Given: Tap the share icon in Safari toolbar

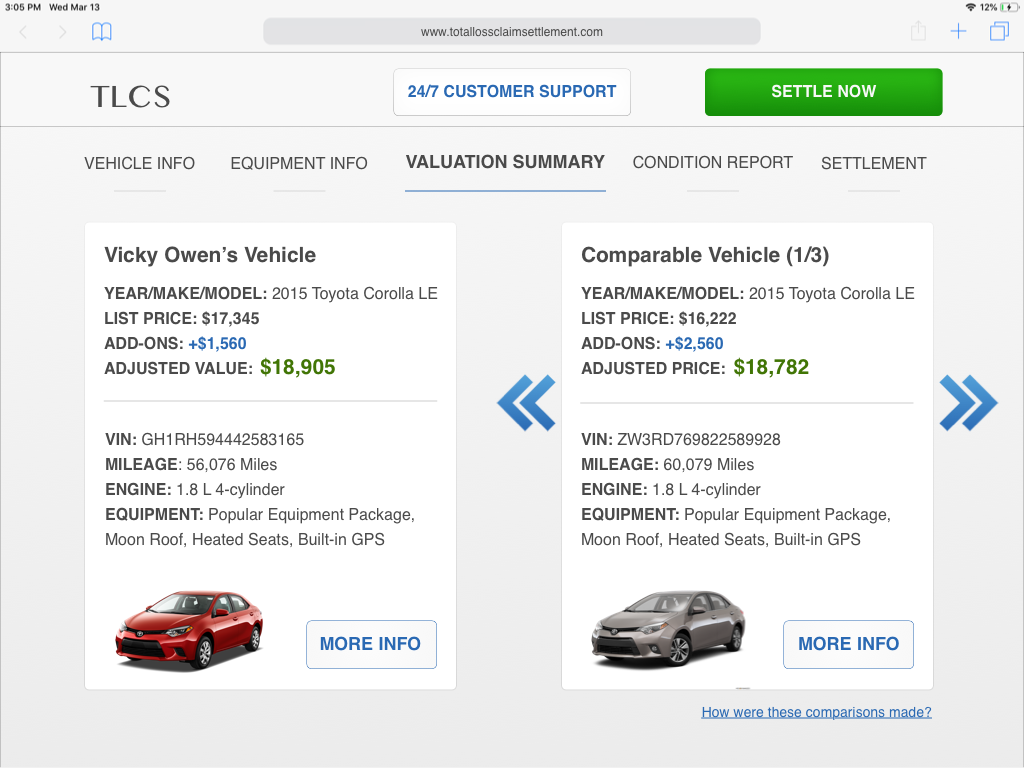Looking at the screenshot, I should (918, 31).
